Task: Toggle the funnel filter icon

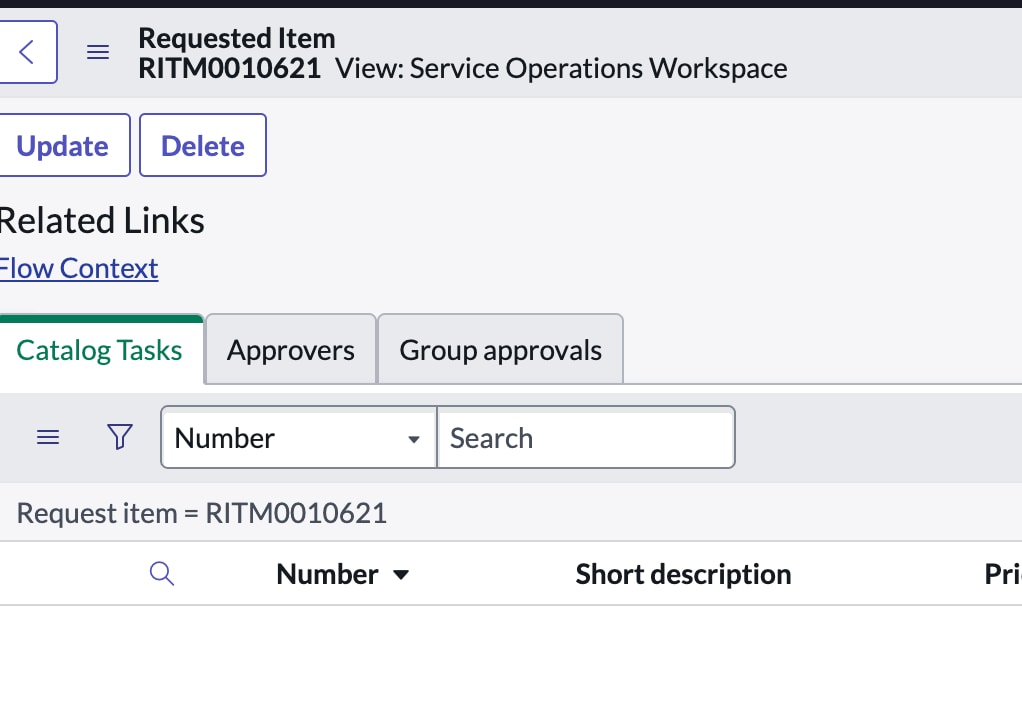Action: click(120, 437)
